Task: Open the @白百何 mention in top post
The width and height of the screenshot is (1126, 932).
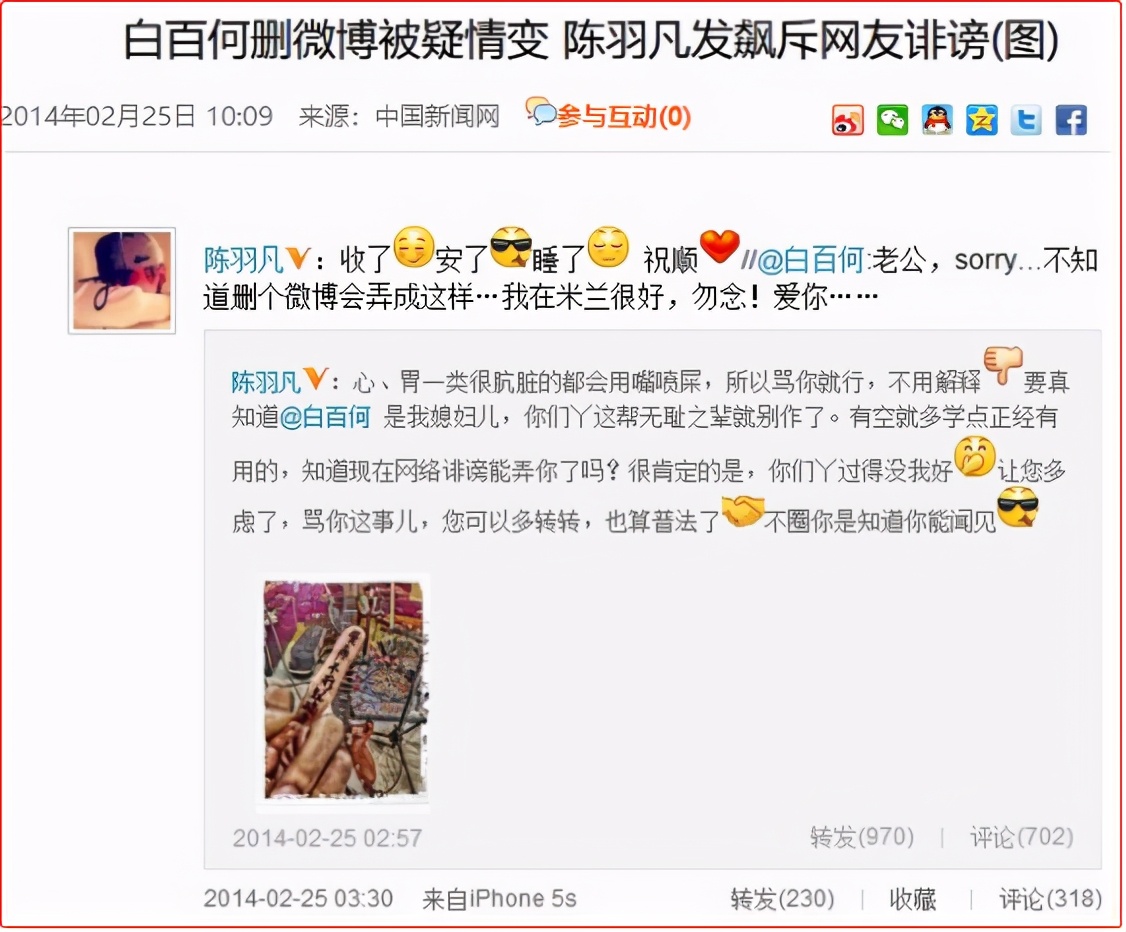Action: tap(811, 260)
